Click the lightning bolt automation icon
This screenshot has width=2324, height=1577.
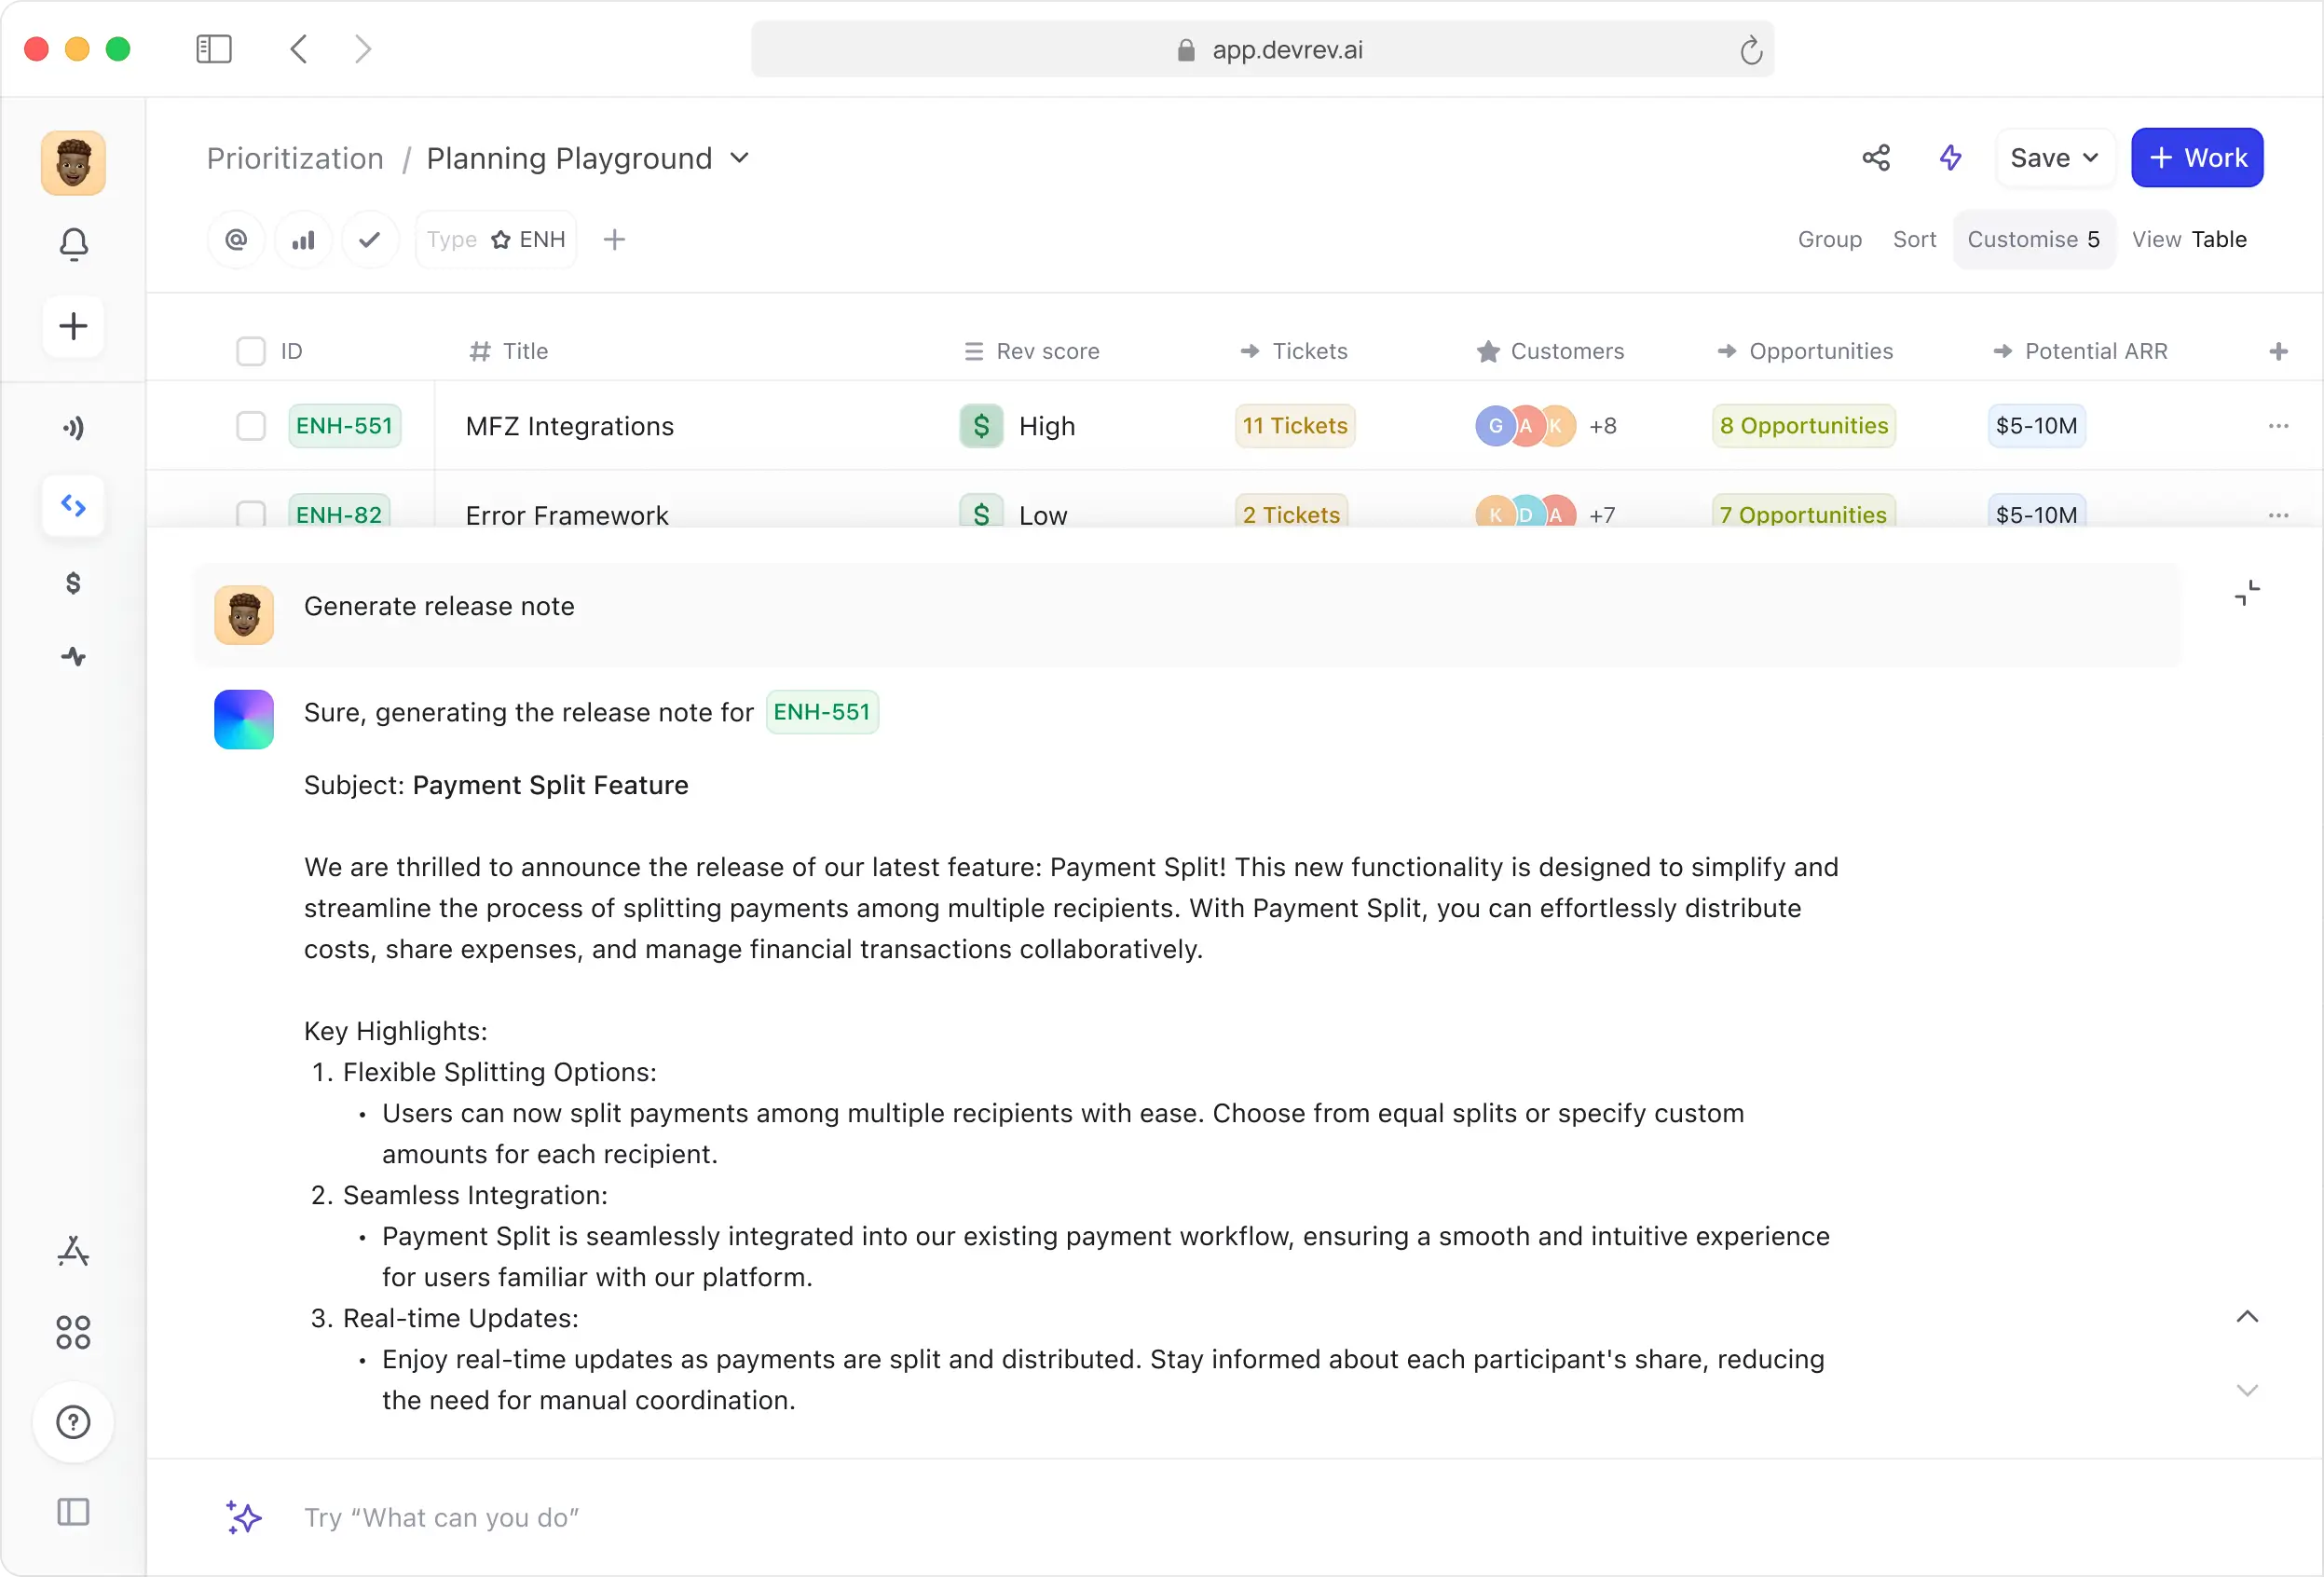[1950, 158]
